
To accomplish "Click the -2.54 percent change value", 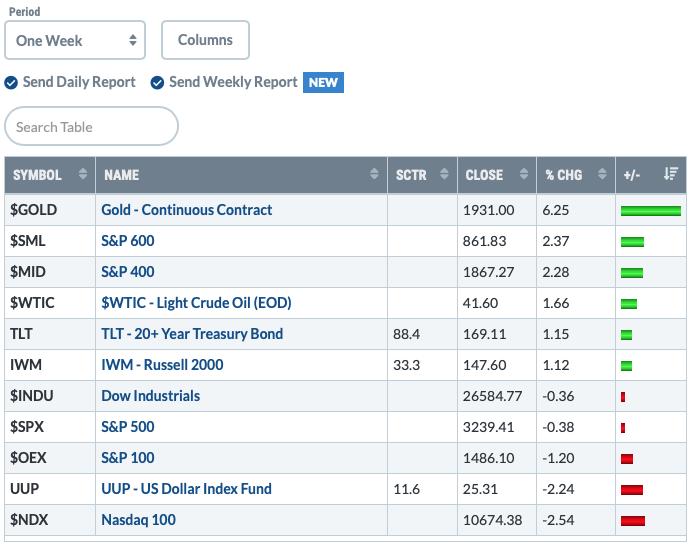I will (558, 520).
